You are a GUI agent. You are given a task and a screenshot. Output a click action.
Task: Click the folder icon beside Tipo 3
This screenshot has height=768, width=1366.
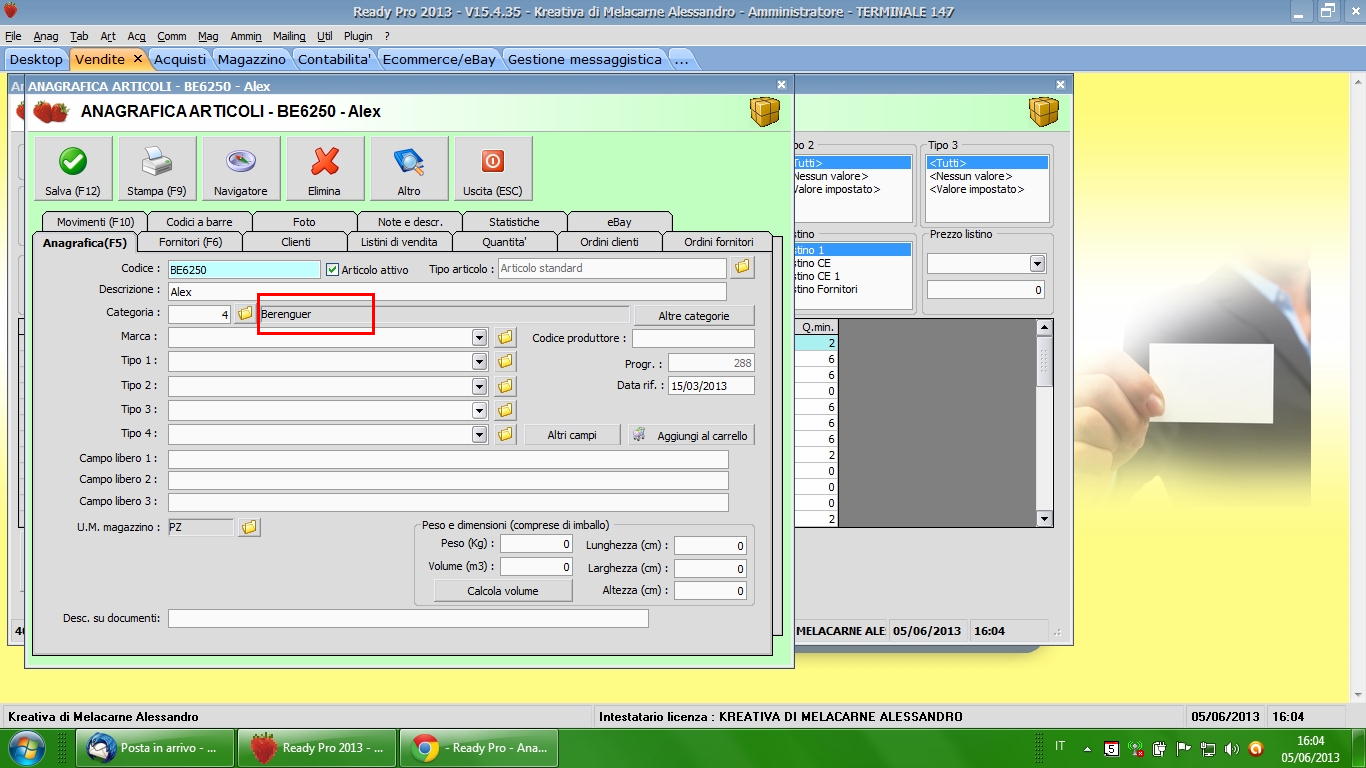(x=505, y=410)
